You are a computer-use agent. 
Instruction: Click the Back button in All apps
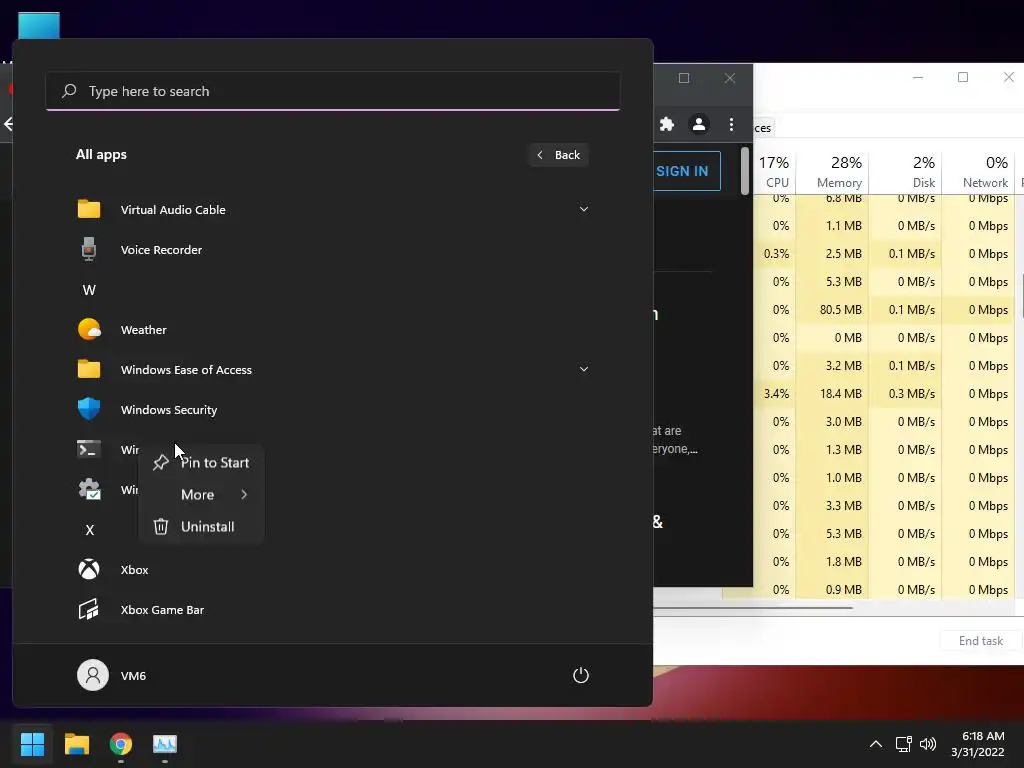(558, 155)
